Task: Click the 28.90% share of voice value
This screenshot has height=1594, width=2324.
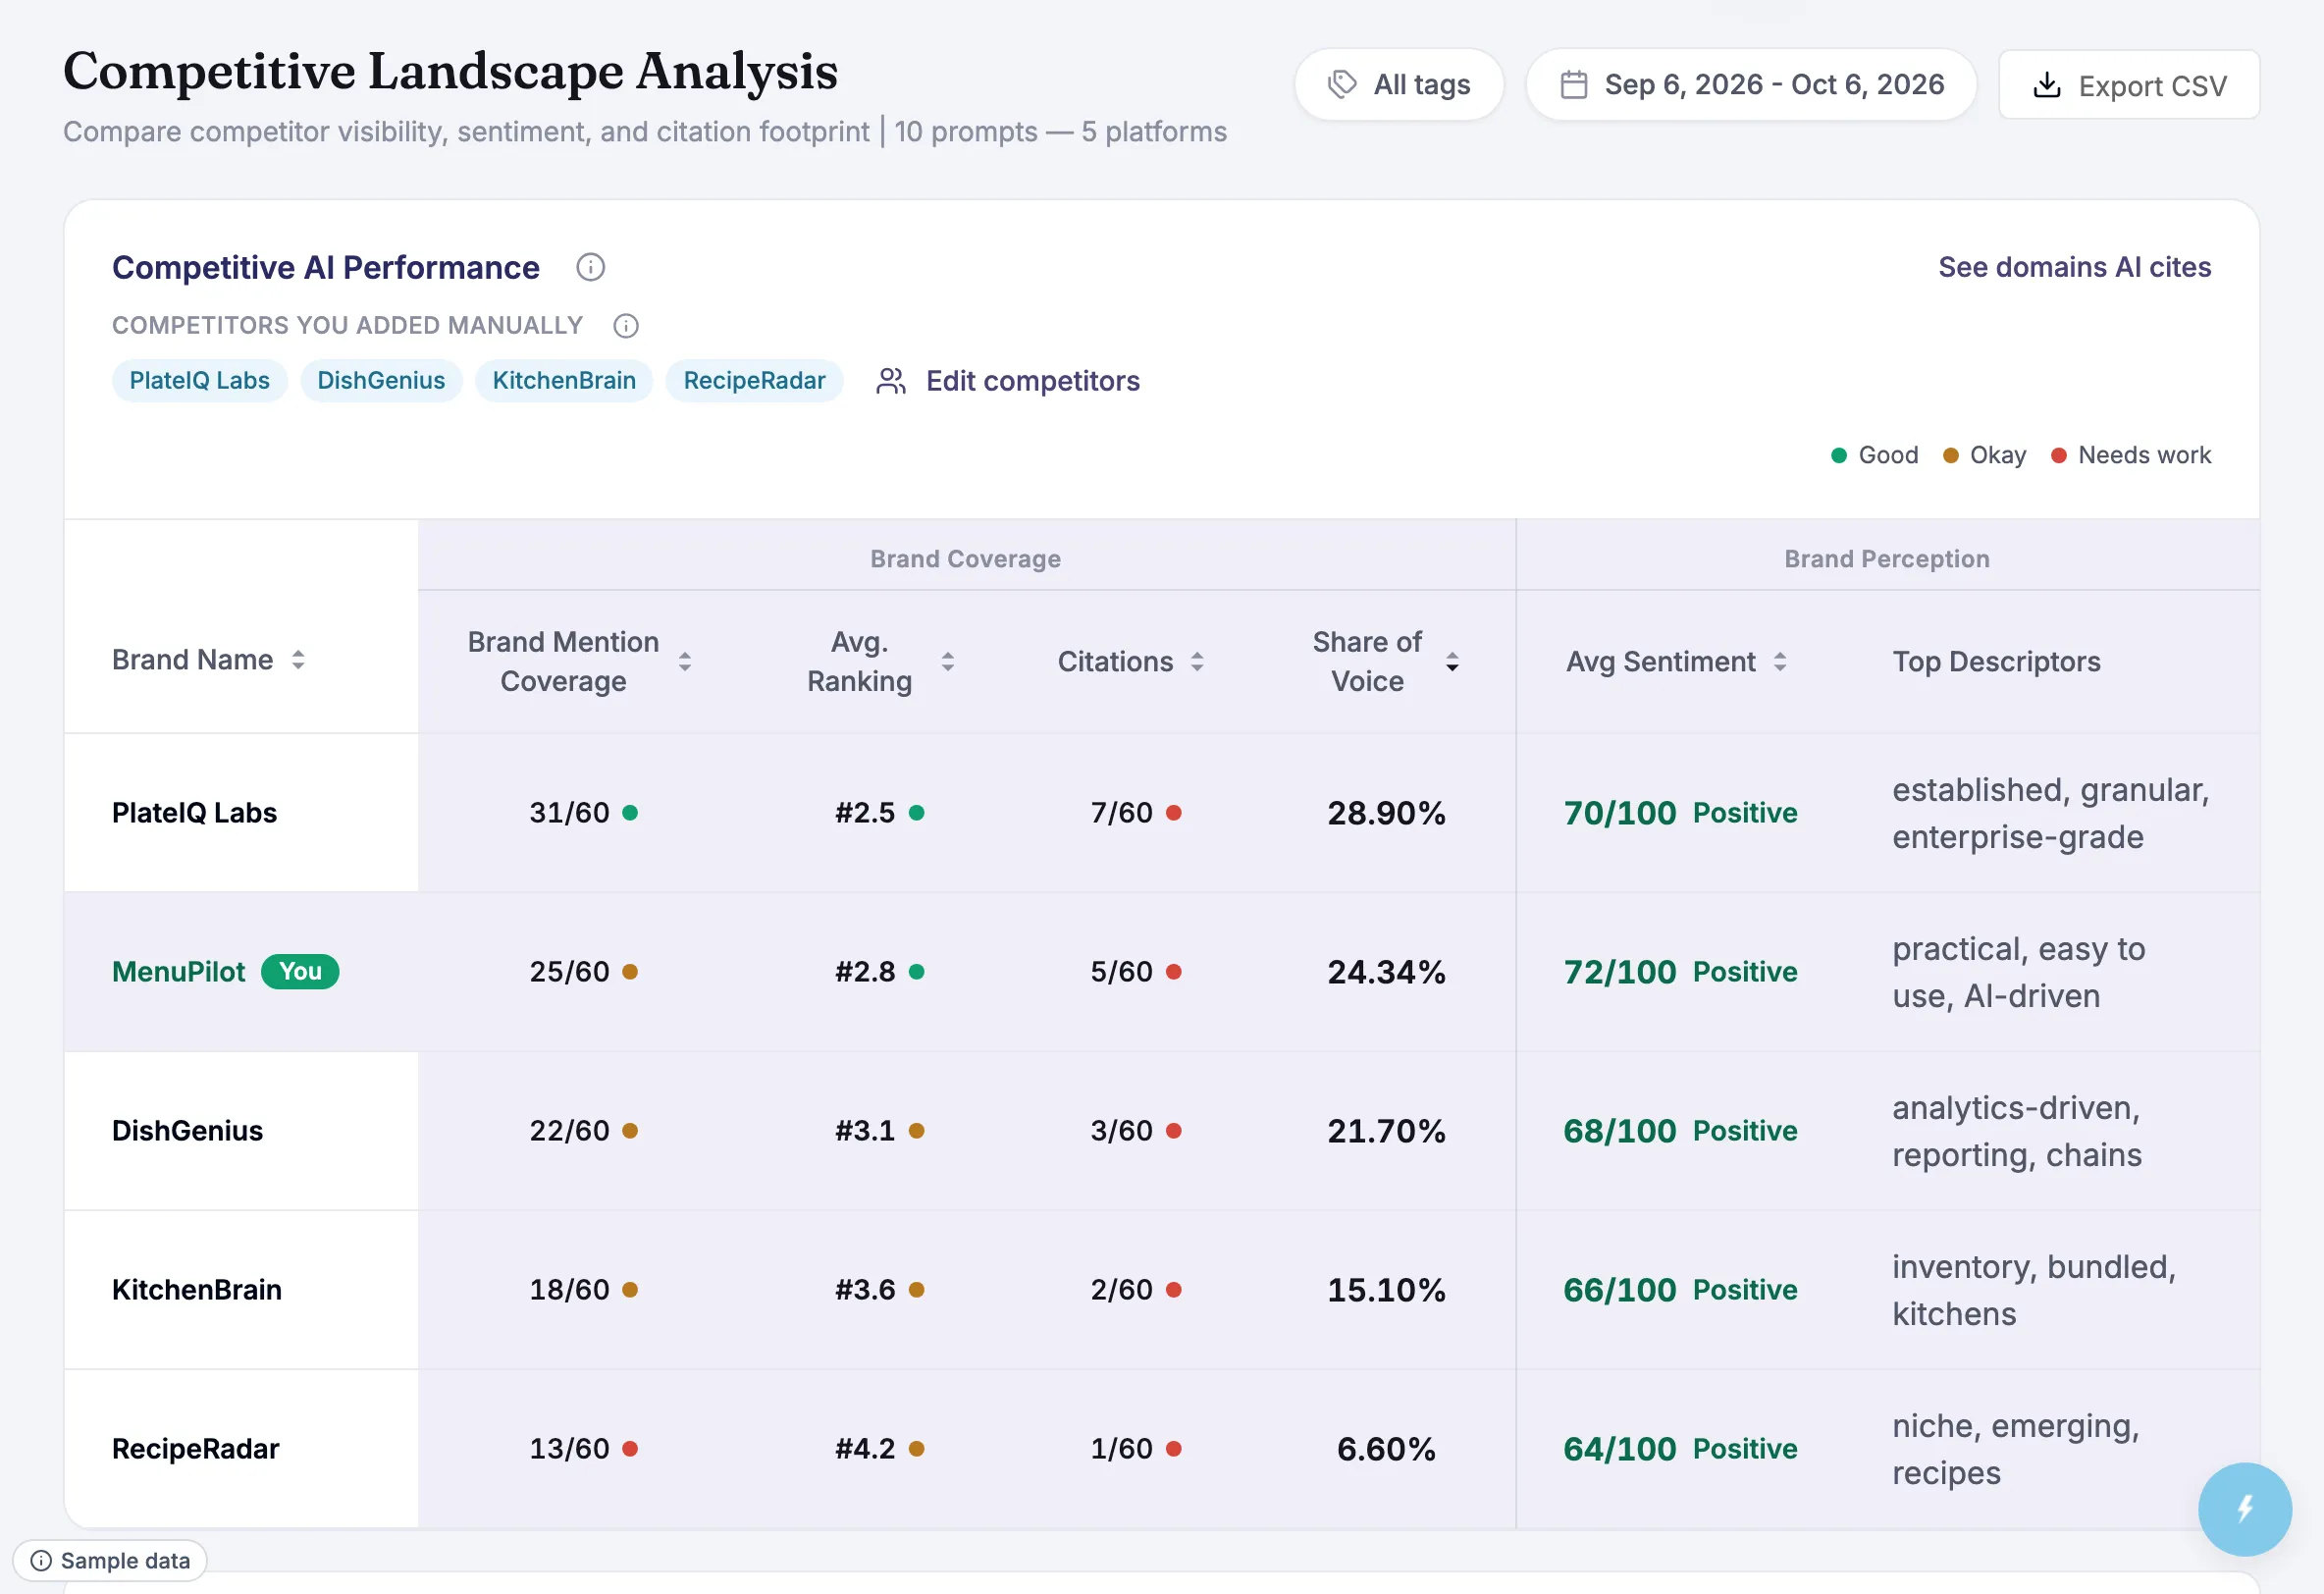Action: 1386,812
